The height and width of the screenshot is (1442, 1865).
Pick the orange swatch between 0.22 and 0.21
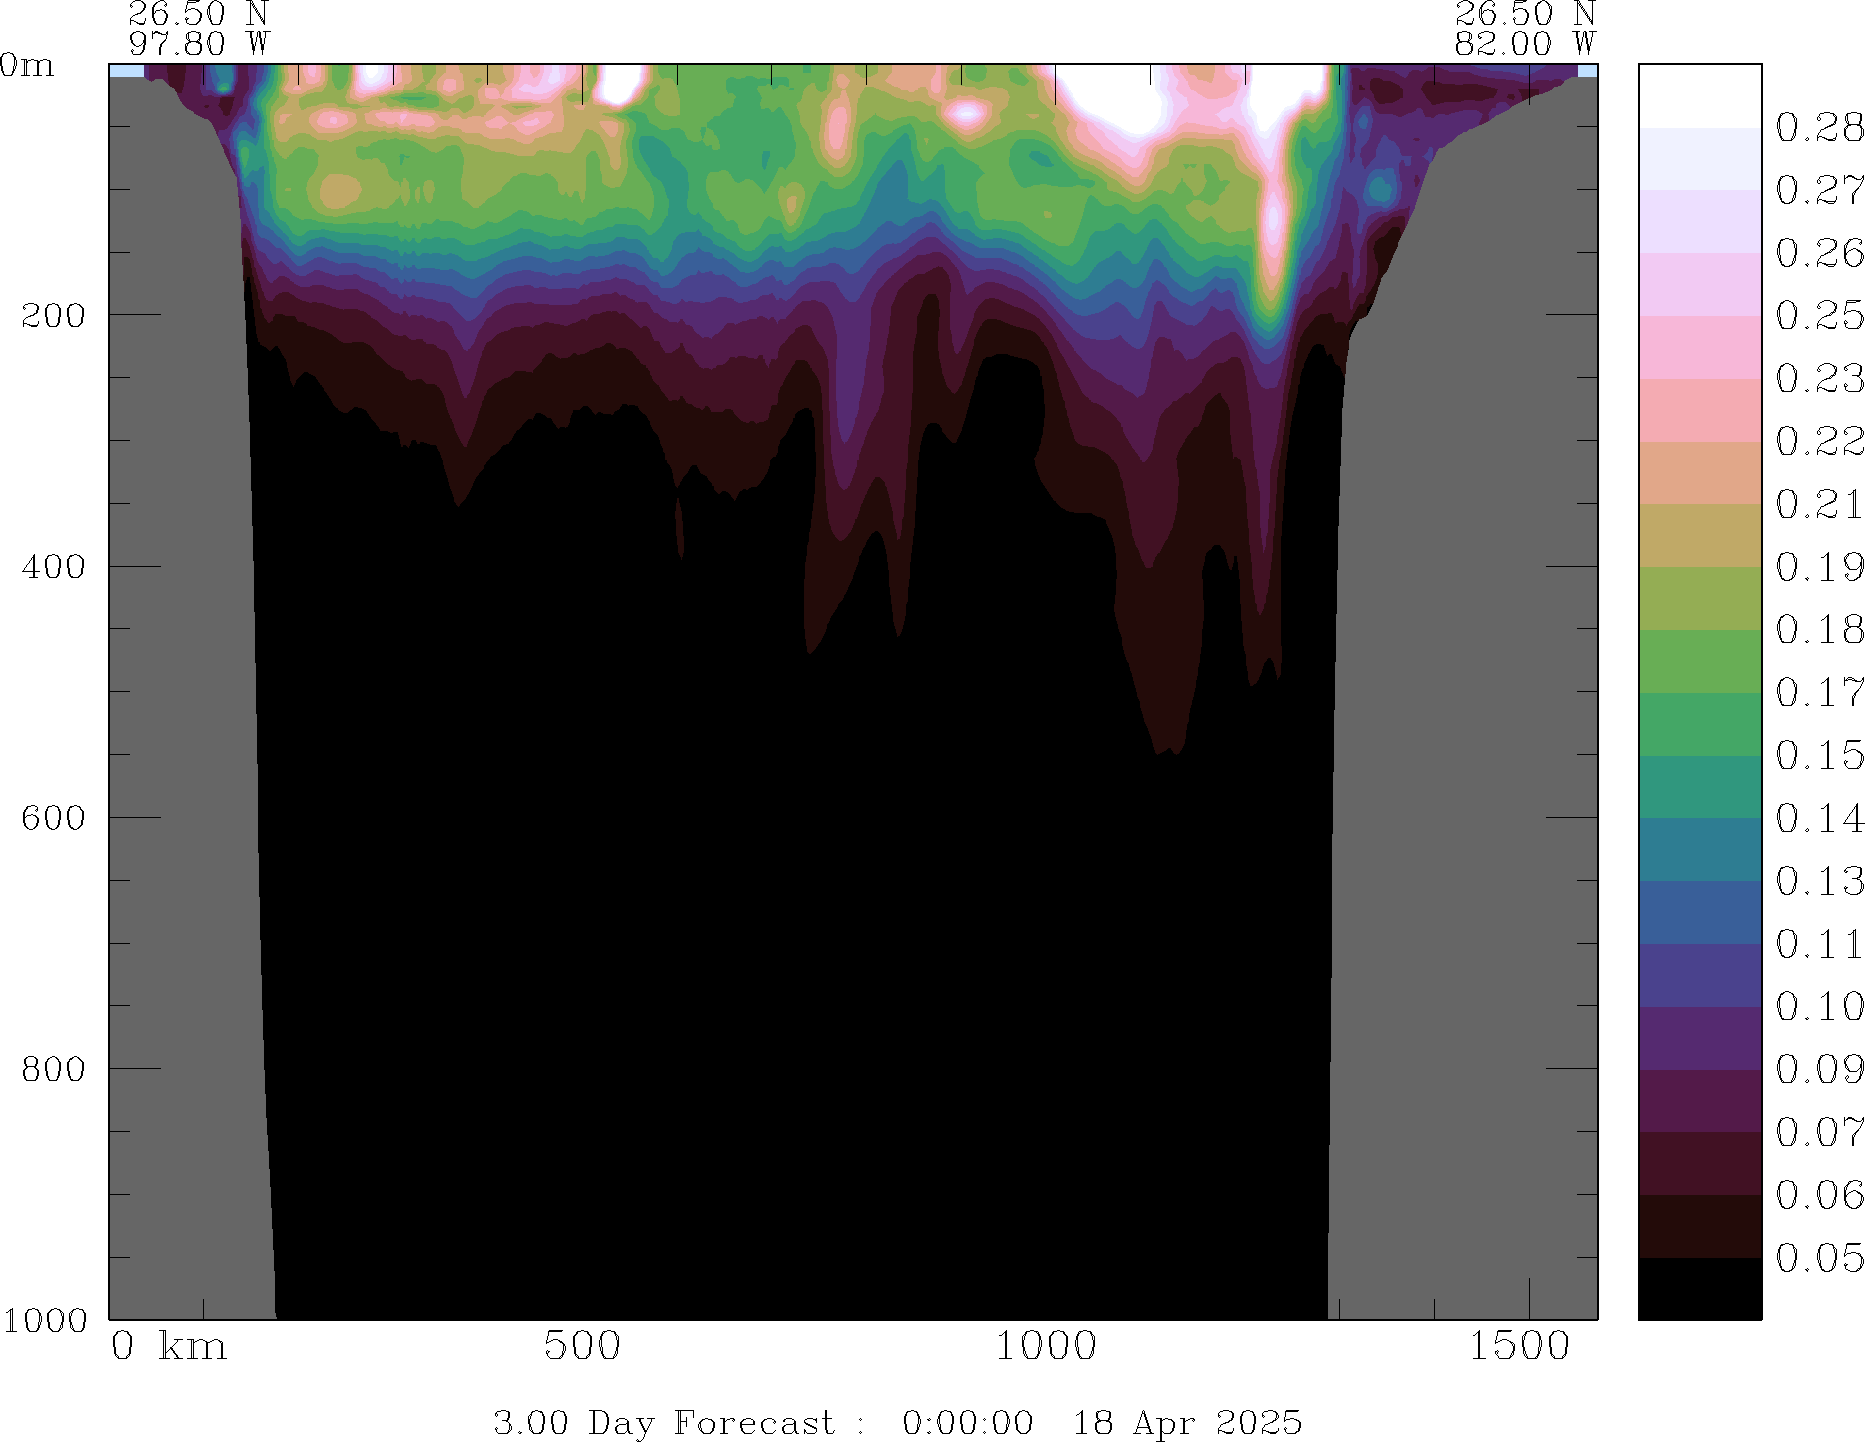click(x=1699, y=473)
